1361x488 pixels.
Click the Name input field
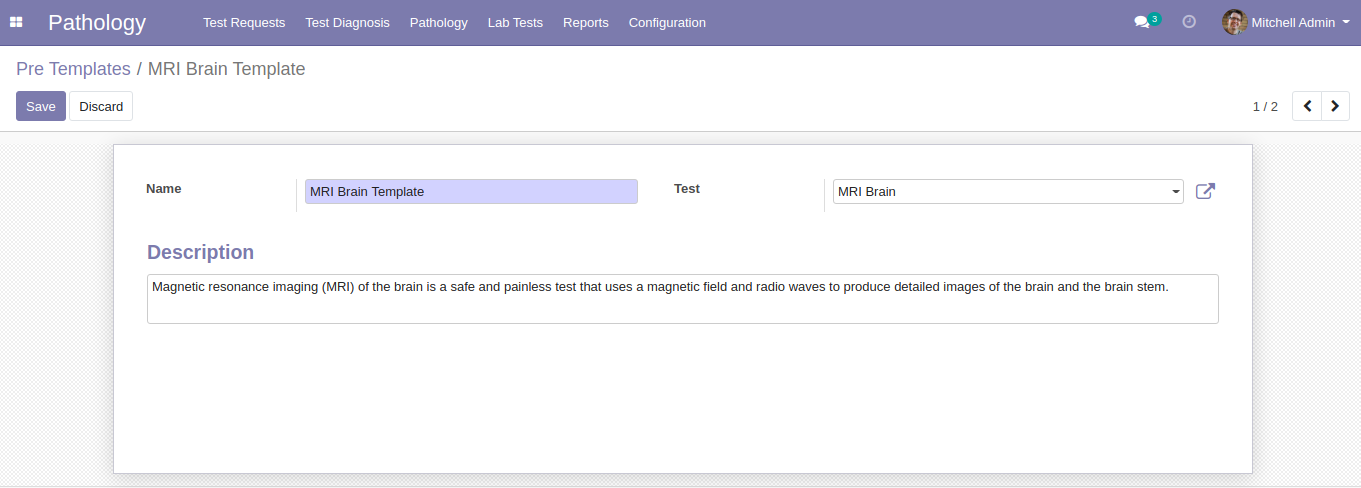pyautogui.click(x=471, y=191)
